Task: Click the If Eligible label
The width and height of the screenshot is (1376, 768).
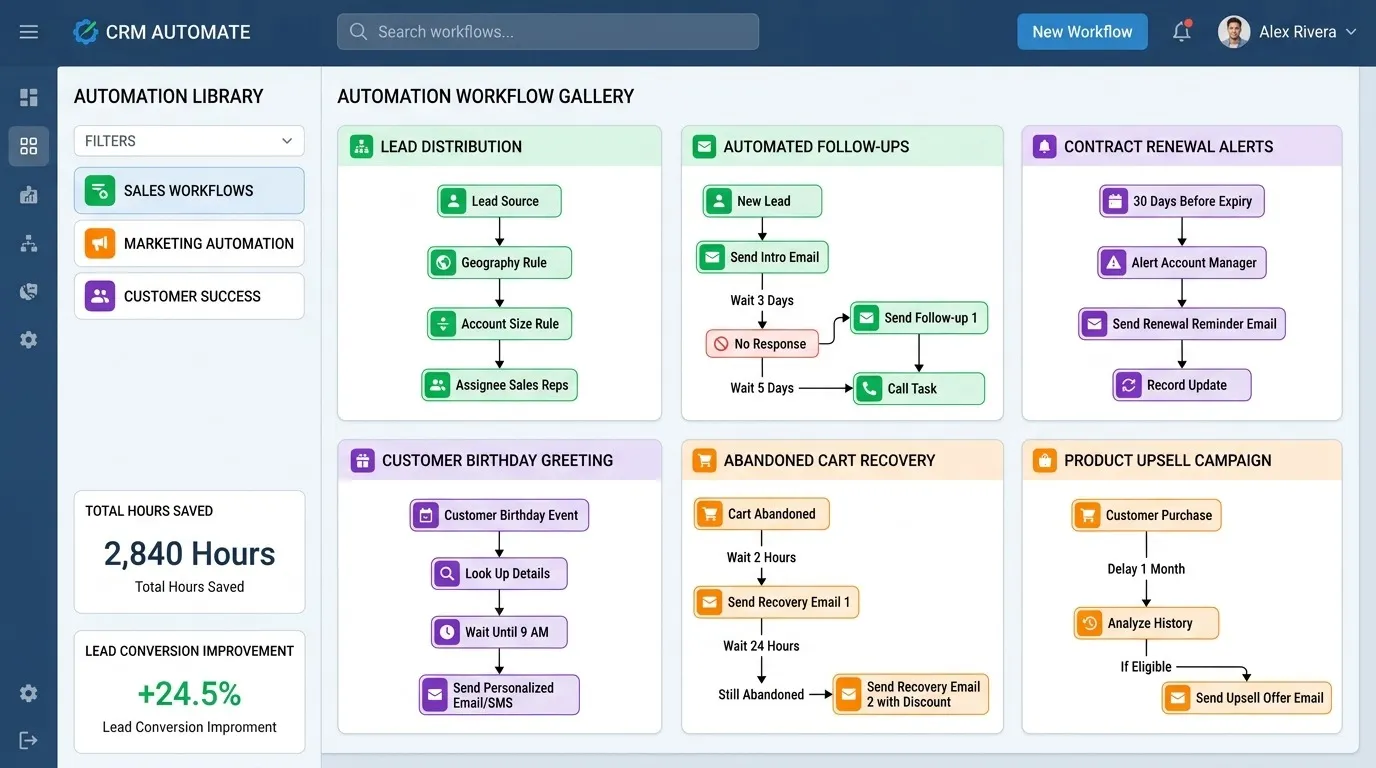Action: point(1146,667)
